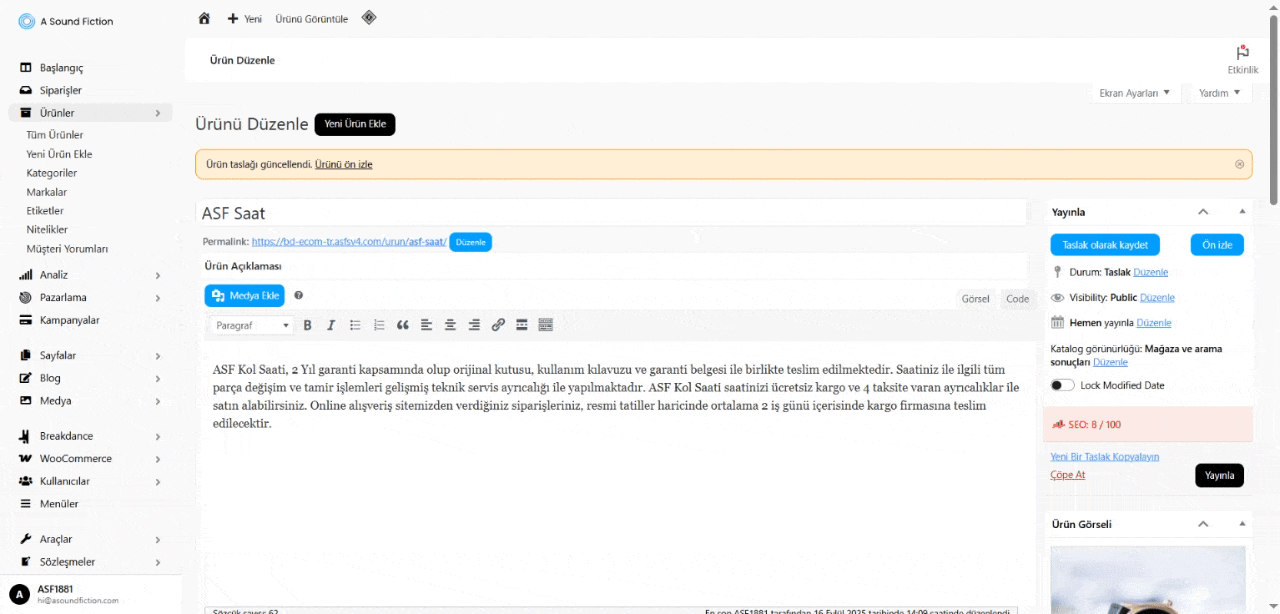Screen dimensions: 1280x614
Task: Apply italic formatting in the editor
Action: pos(331,325)
